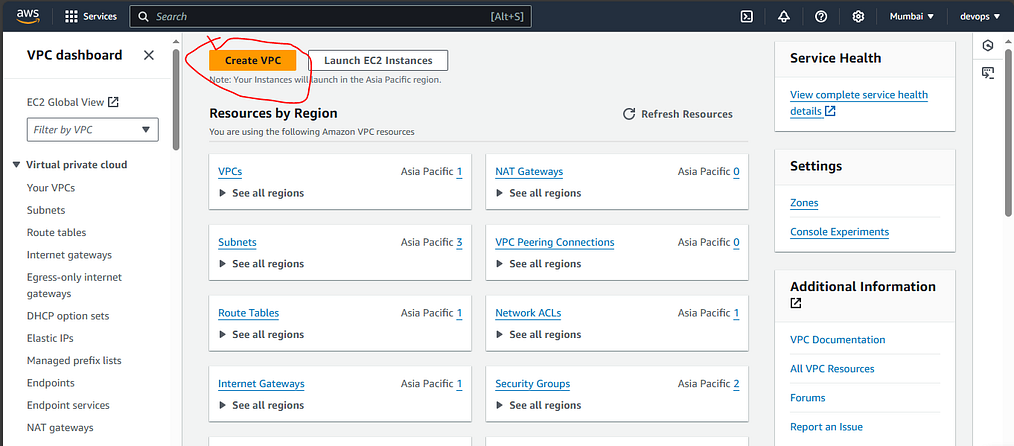Click the VPC Peering Connections link
Image resolution: width=1014 pixels, height=446 pixels.
[x=555, y=242]
